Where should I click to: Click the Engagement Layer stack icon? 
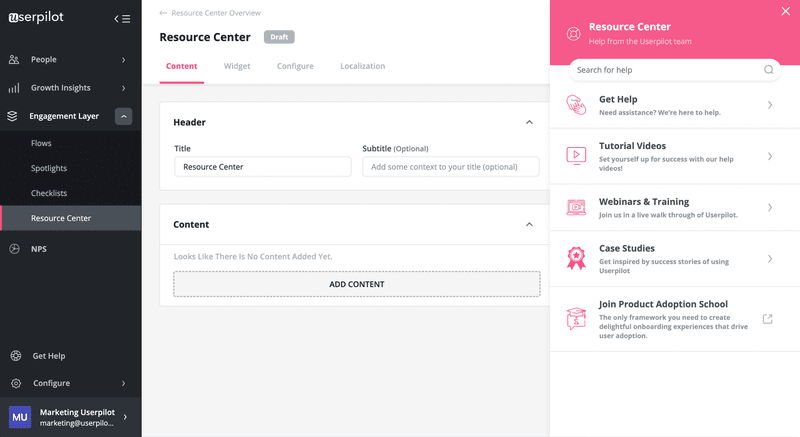(12, 116)
